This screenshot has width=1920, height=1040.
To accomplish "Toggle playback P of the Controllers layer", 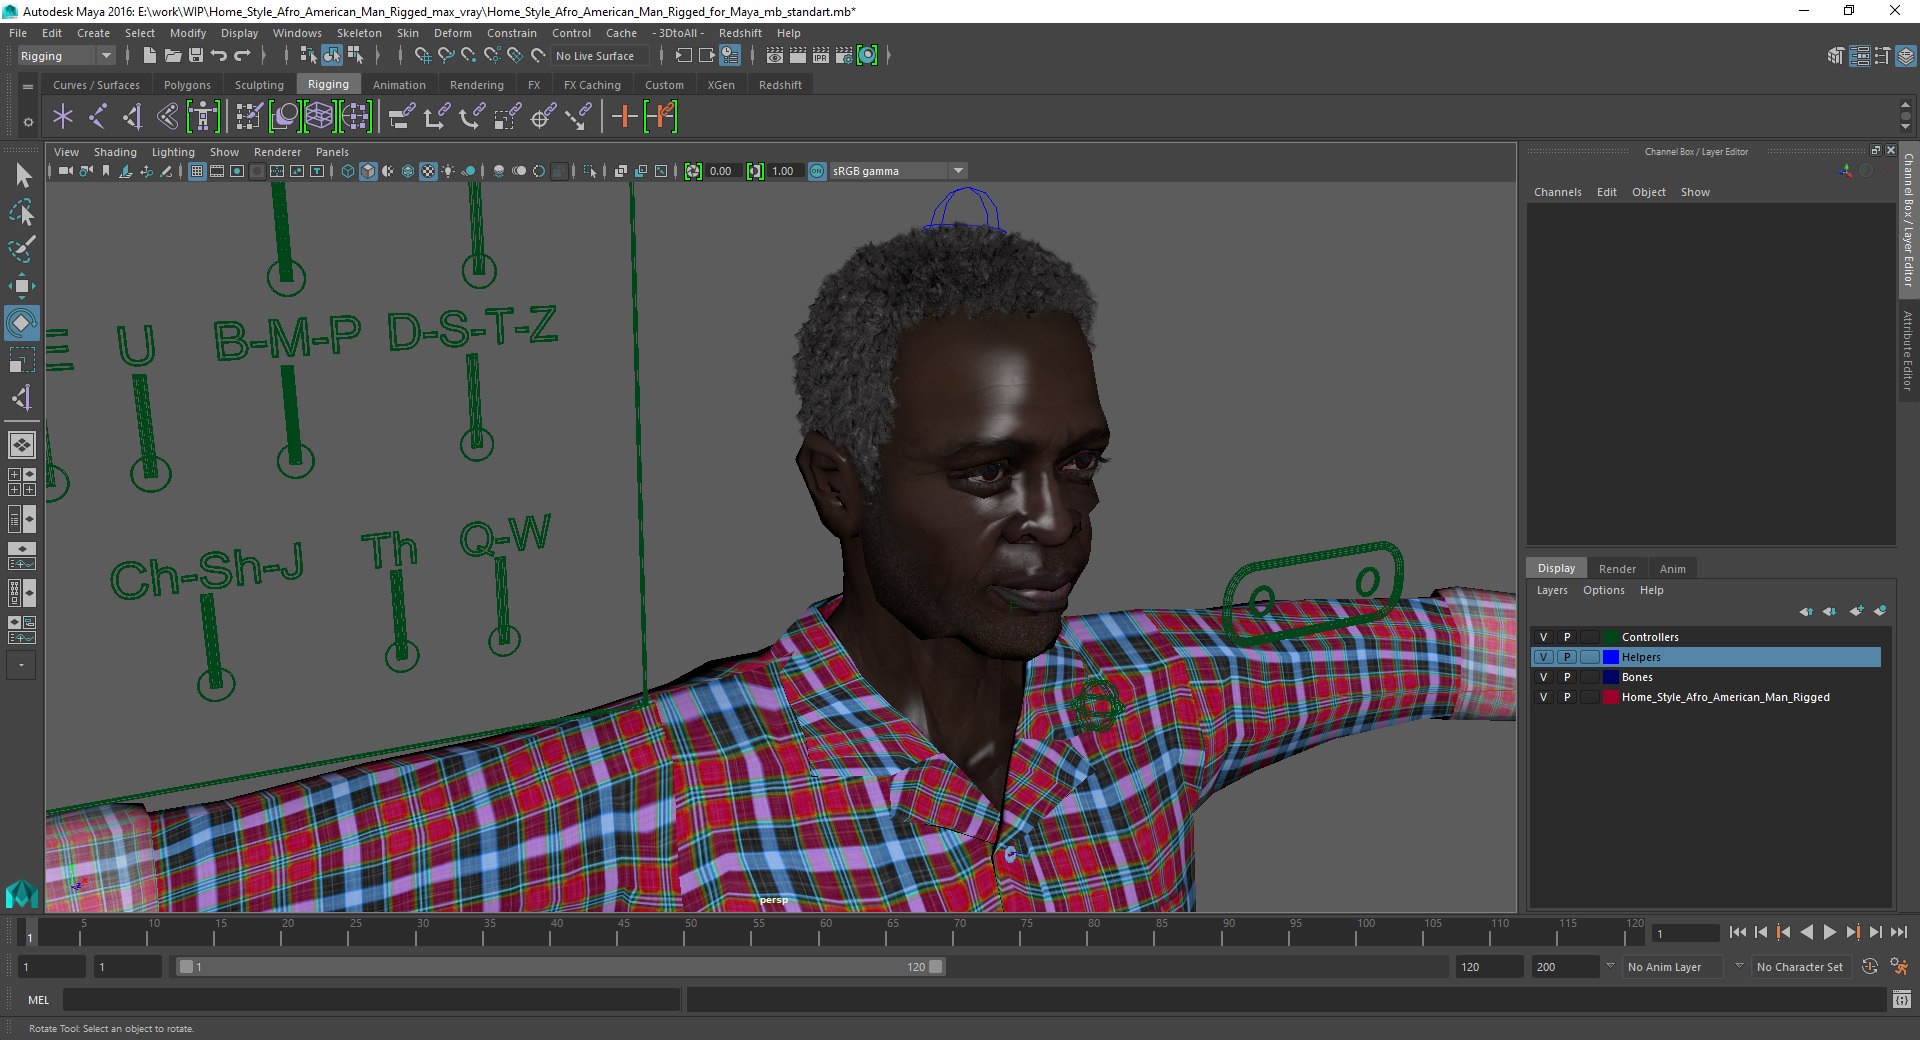I will [1567, 637].
